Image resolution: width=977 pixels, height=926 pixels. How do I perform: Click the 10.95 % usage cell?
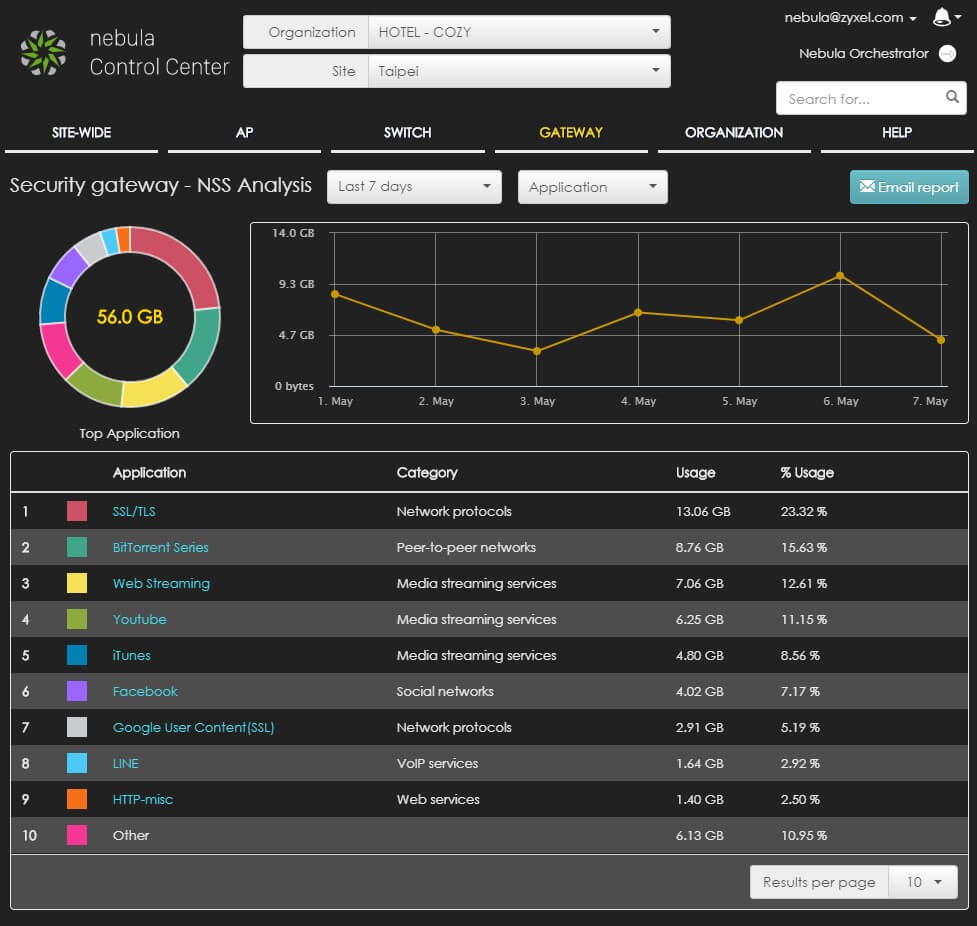tap(804, 836)
